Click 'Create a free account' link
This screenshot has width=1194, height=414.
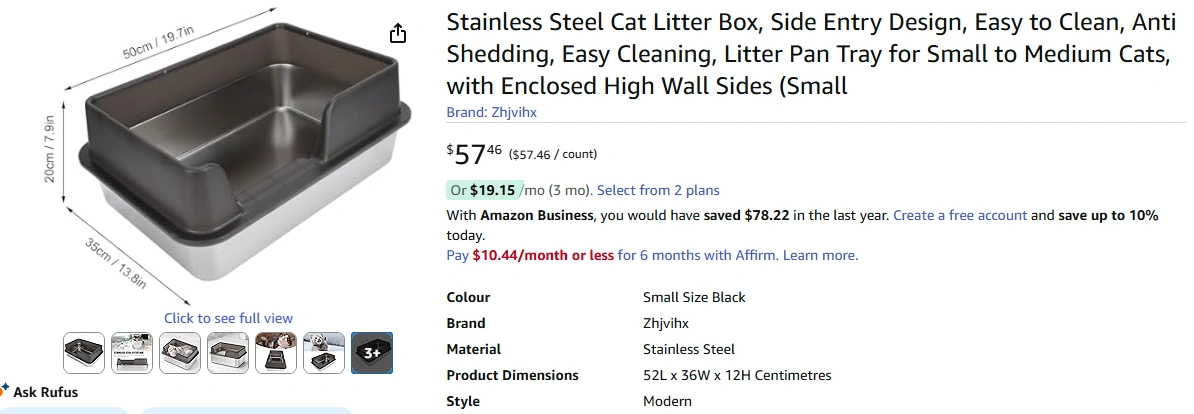coord(960,215)
